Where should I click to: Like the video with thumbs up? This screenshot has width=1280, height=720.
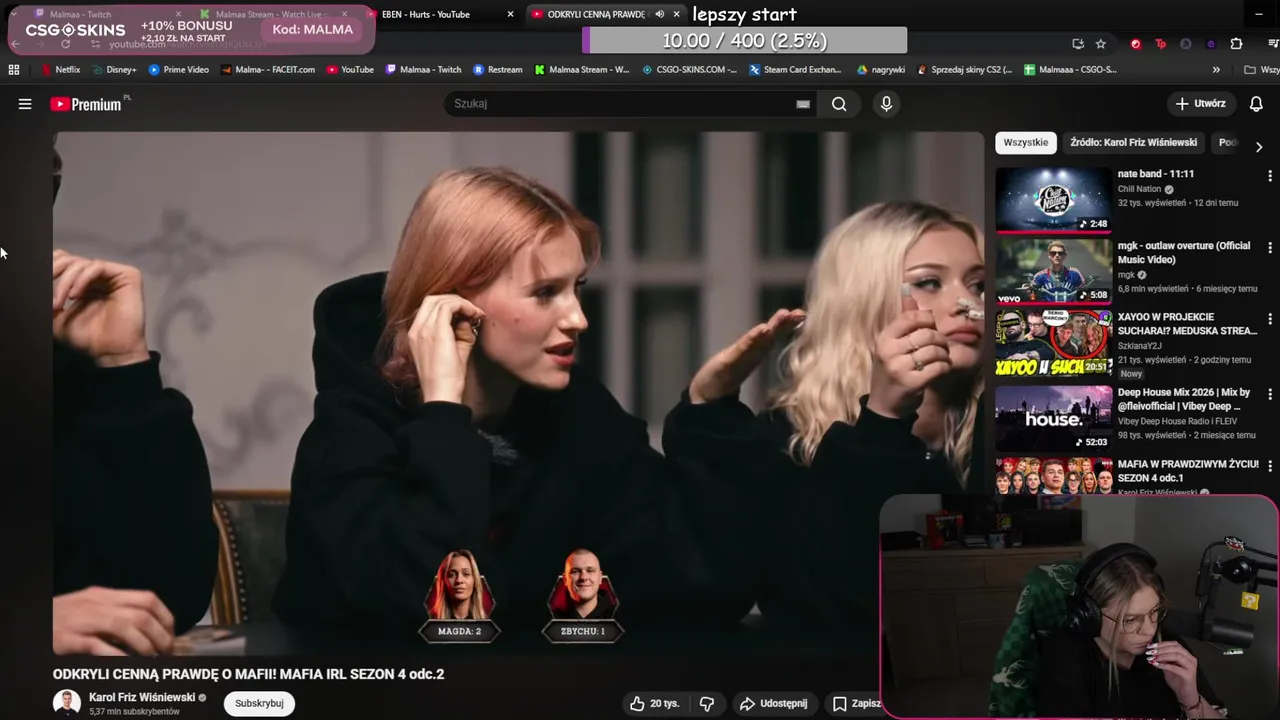point(654,704)
